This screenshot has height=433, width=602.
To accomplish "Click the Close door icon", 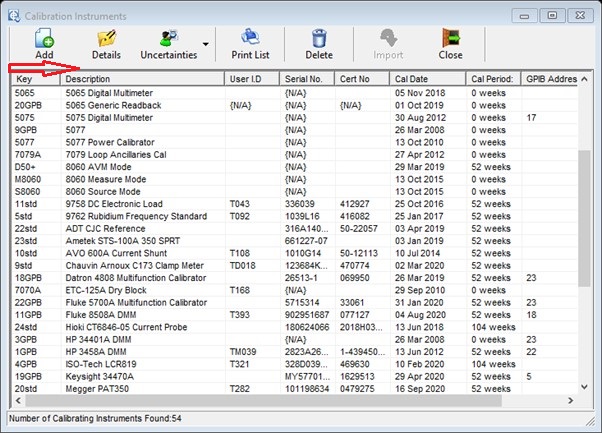I will (450, 38).
